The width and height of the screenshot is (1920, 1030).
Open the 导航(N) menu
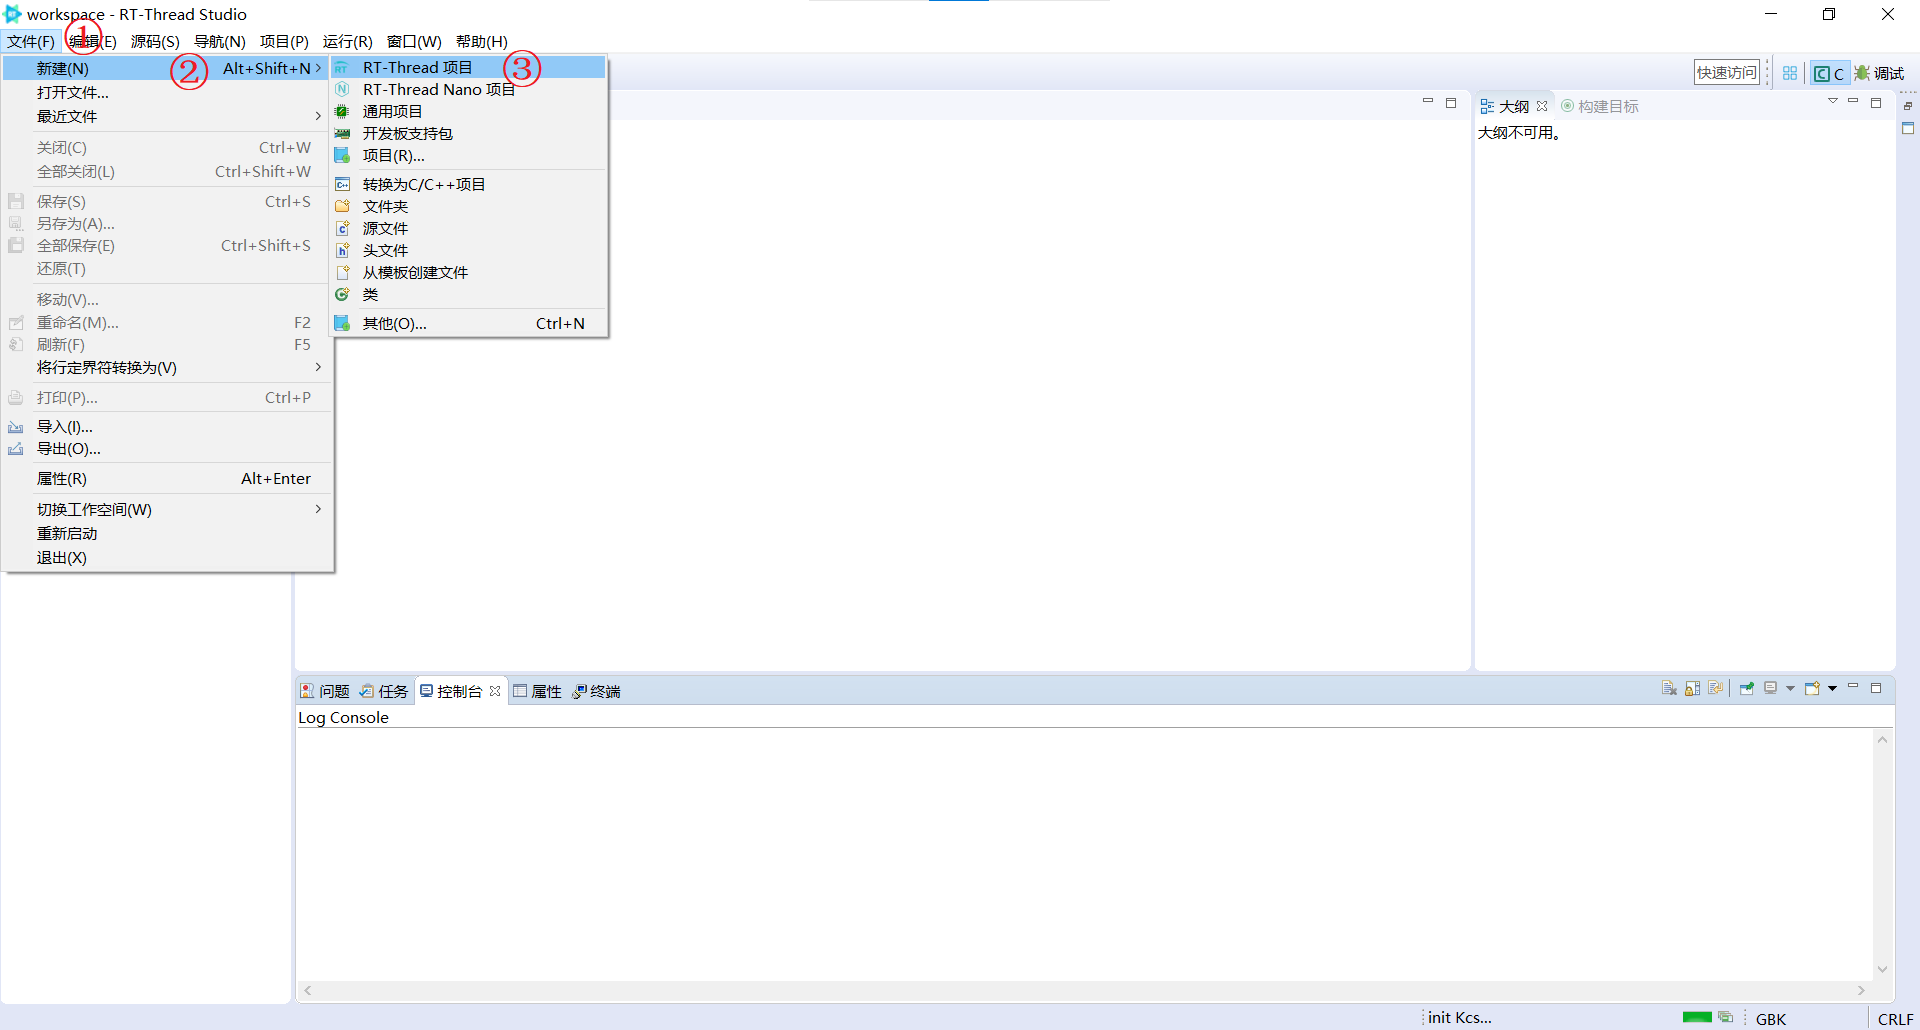[x=220, y=41]
